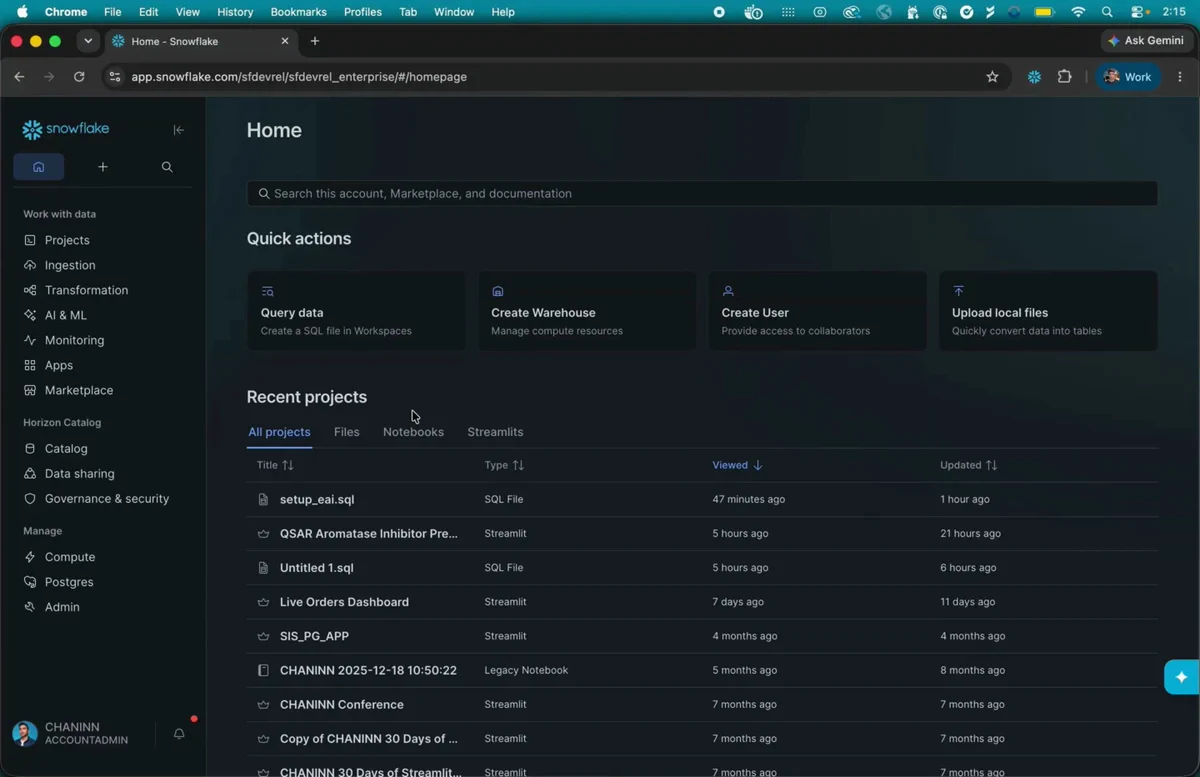Open the sidebar search magnifier icon

tap(167, 167)
